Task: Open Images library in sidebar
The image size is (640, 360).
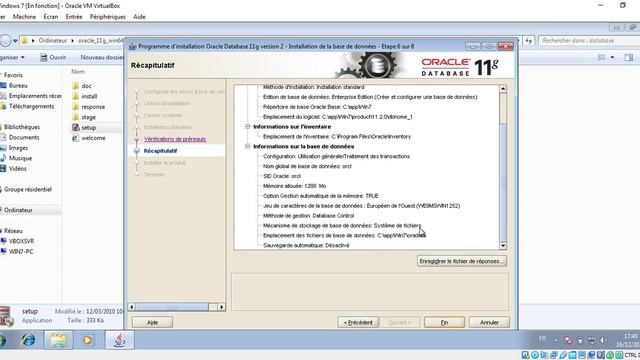Action: tap(15, 148)
